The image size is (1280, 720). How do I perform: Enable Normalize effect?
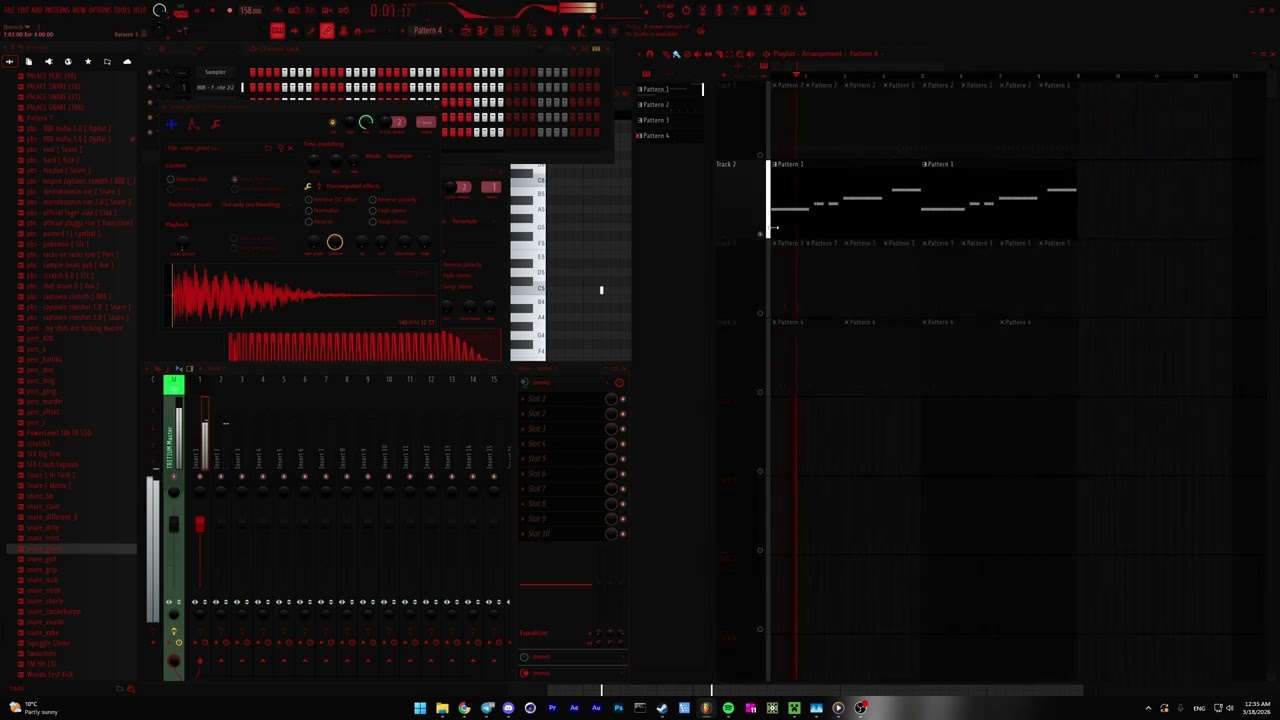[323, 211]
